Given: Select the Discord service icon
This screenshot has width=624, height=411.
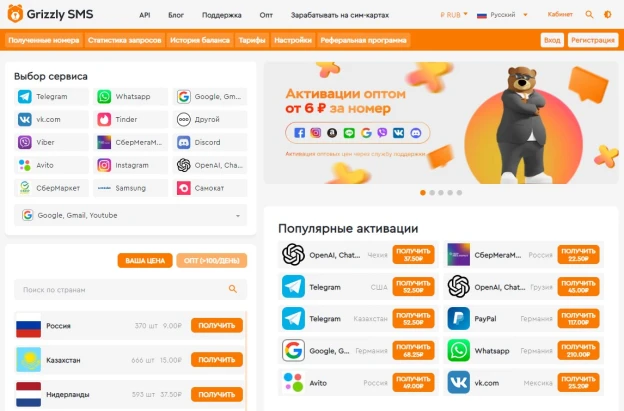Looking at the screenshot, I should click(183, 142).
